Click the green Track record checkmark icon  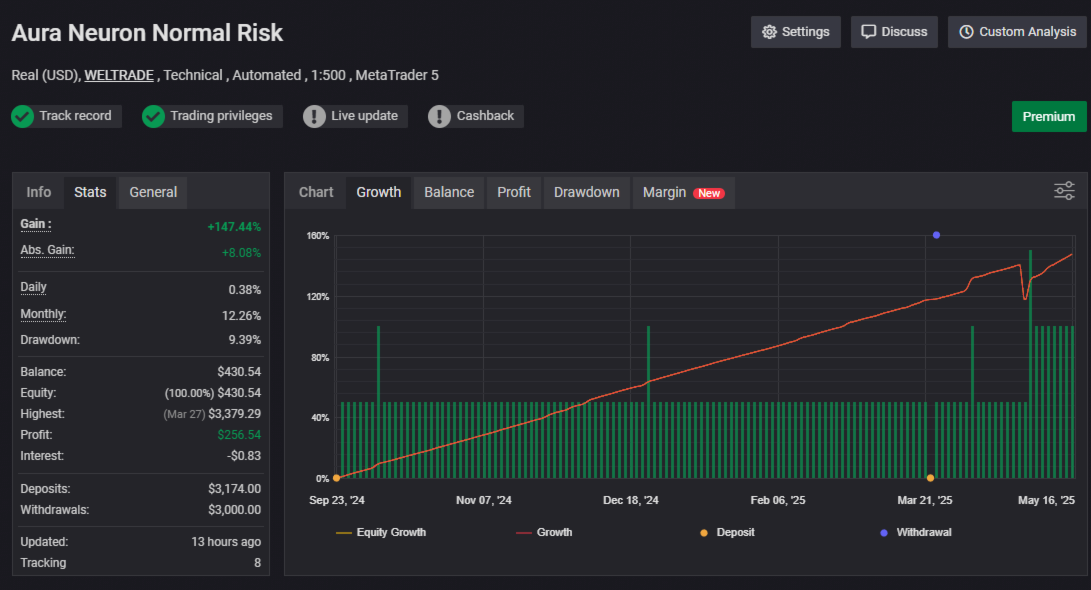pyautogui.click(x=22, y=116)
